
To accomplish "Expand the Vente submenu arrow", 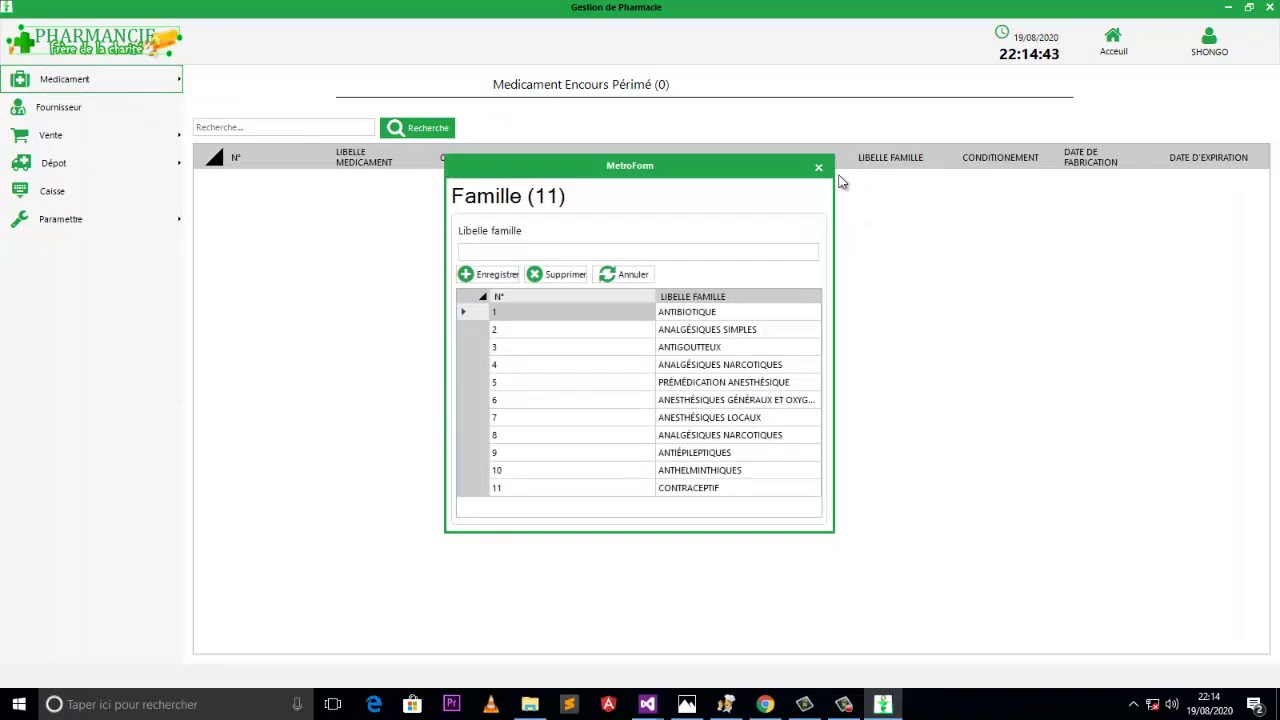I will tap(179, 135).
